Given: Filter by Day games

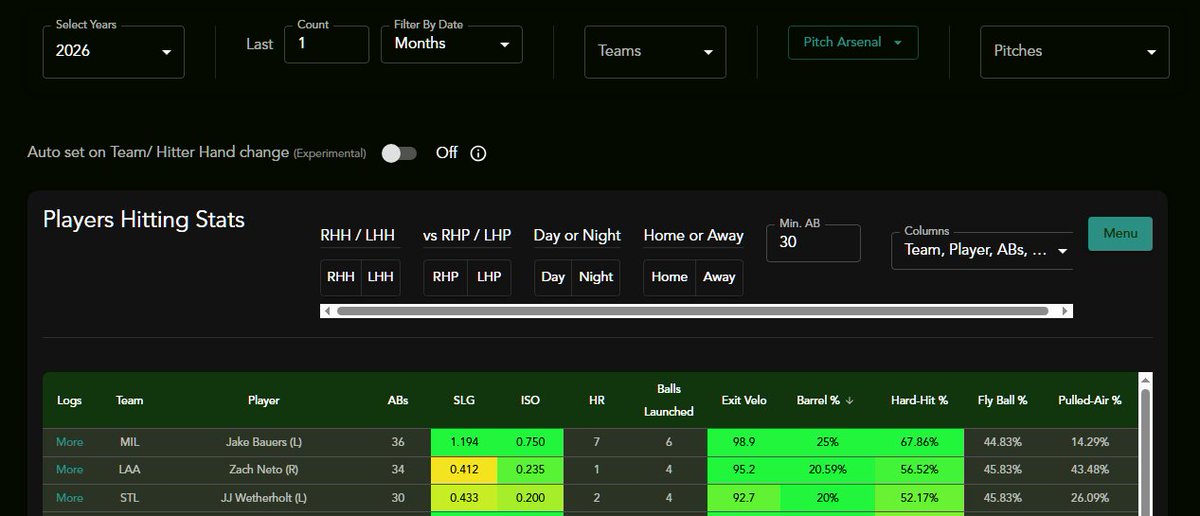Looking at the screenshot, I should [553, 277].
